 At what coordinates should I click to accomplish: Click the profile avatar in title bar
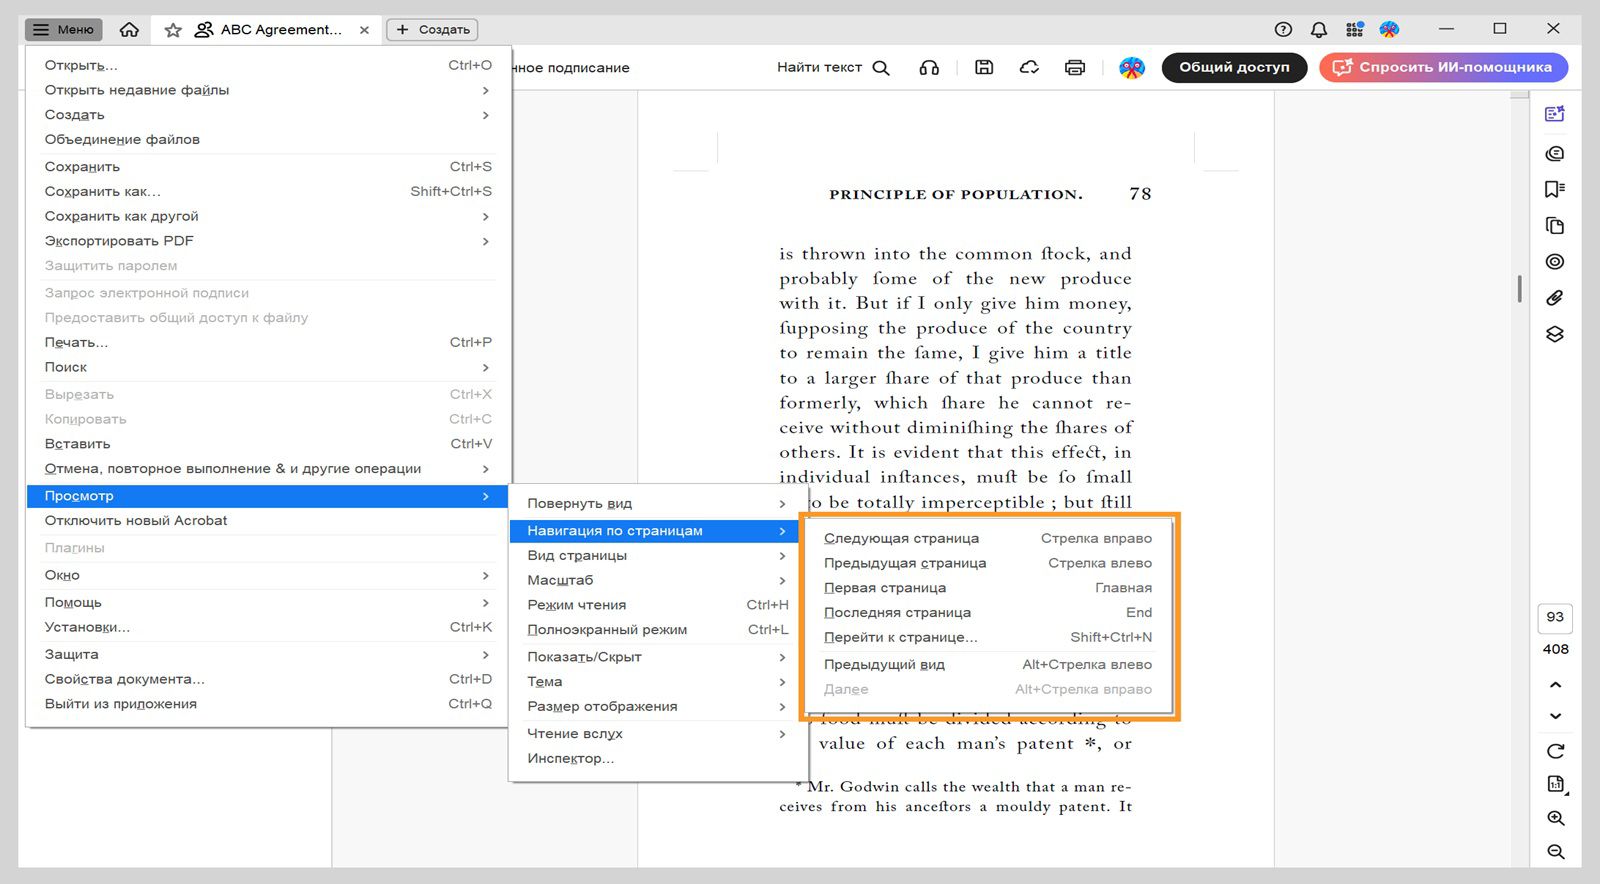(1389, 29)
